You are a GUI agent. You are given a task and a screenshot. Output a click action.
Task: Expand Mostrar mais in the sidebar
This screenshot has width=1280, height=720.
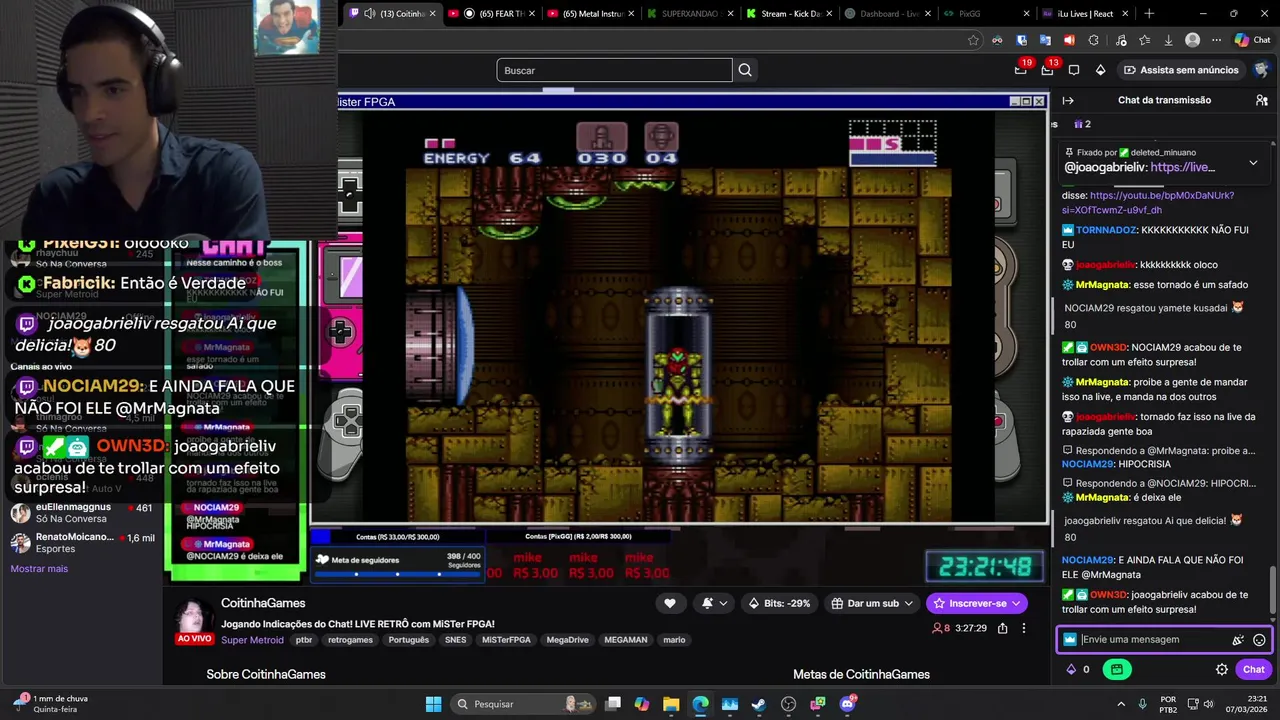pos(39,568)
